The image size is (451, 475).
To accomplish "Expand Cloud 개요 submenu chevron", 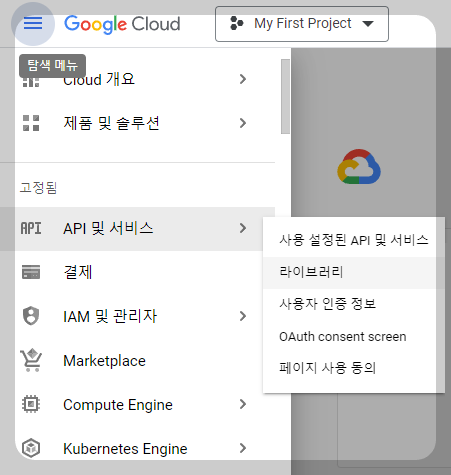I will [243, 79].
